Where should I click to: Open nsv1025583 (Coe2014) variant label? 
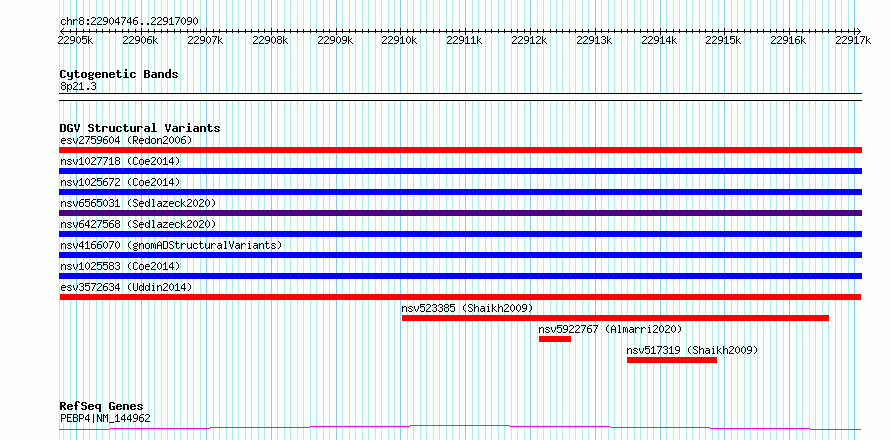(x=120, y=266)
